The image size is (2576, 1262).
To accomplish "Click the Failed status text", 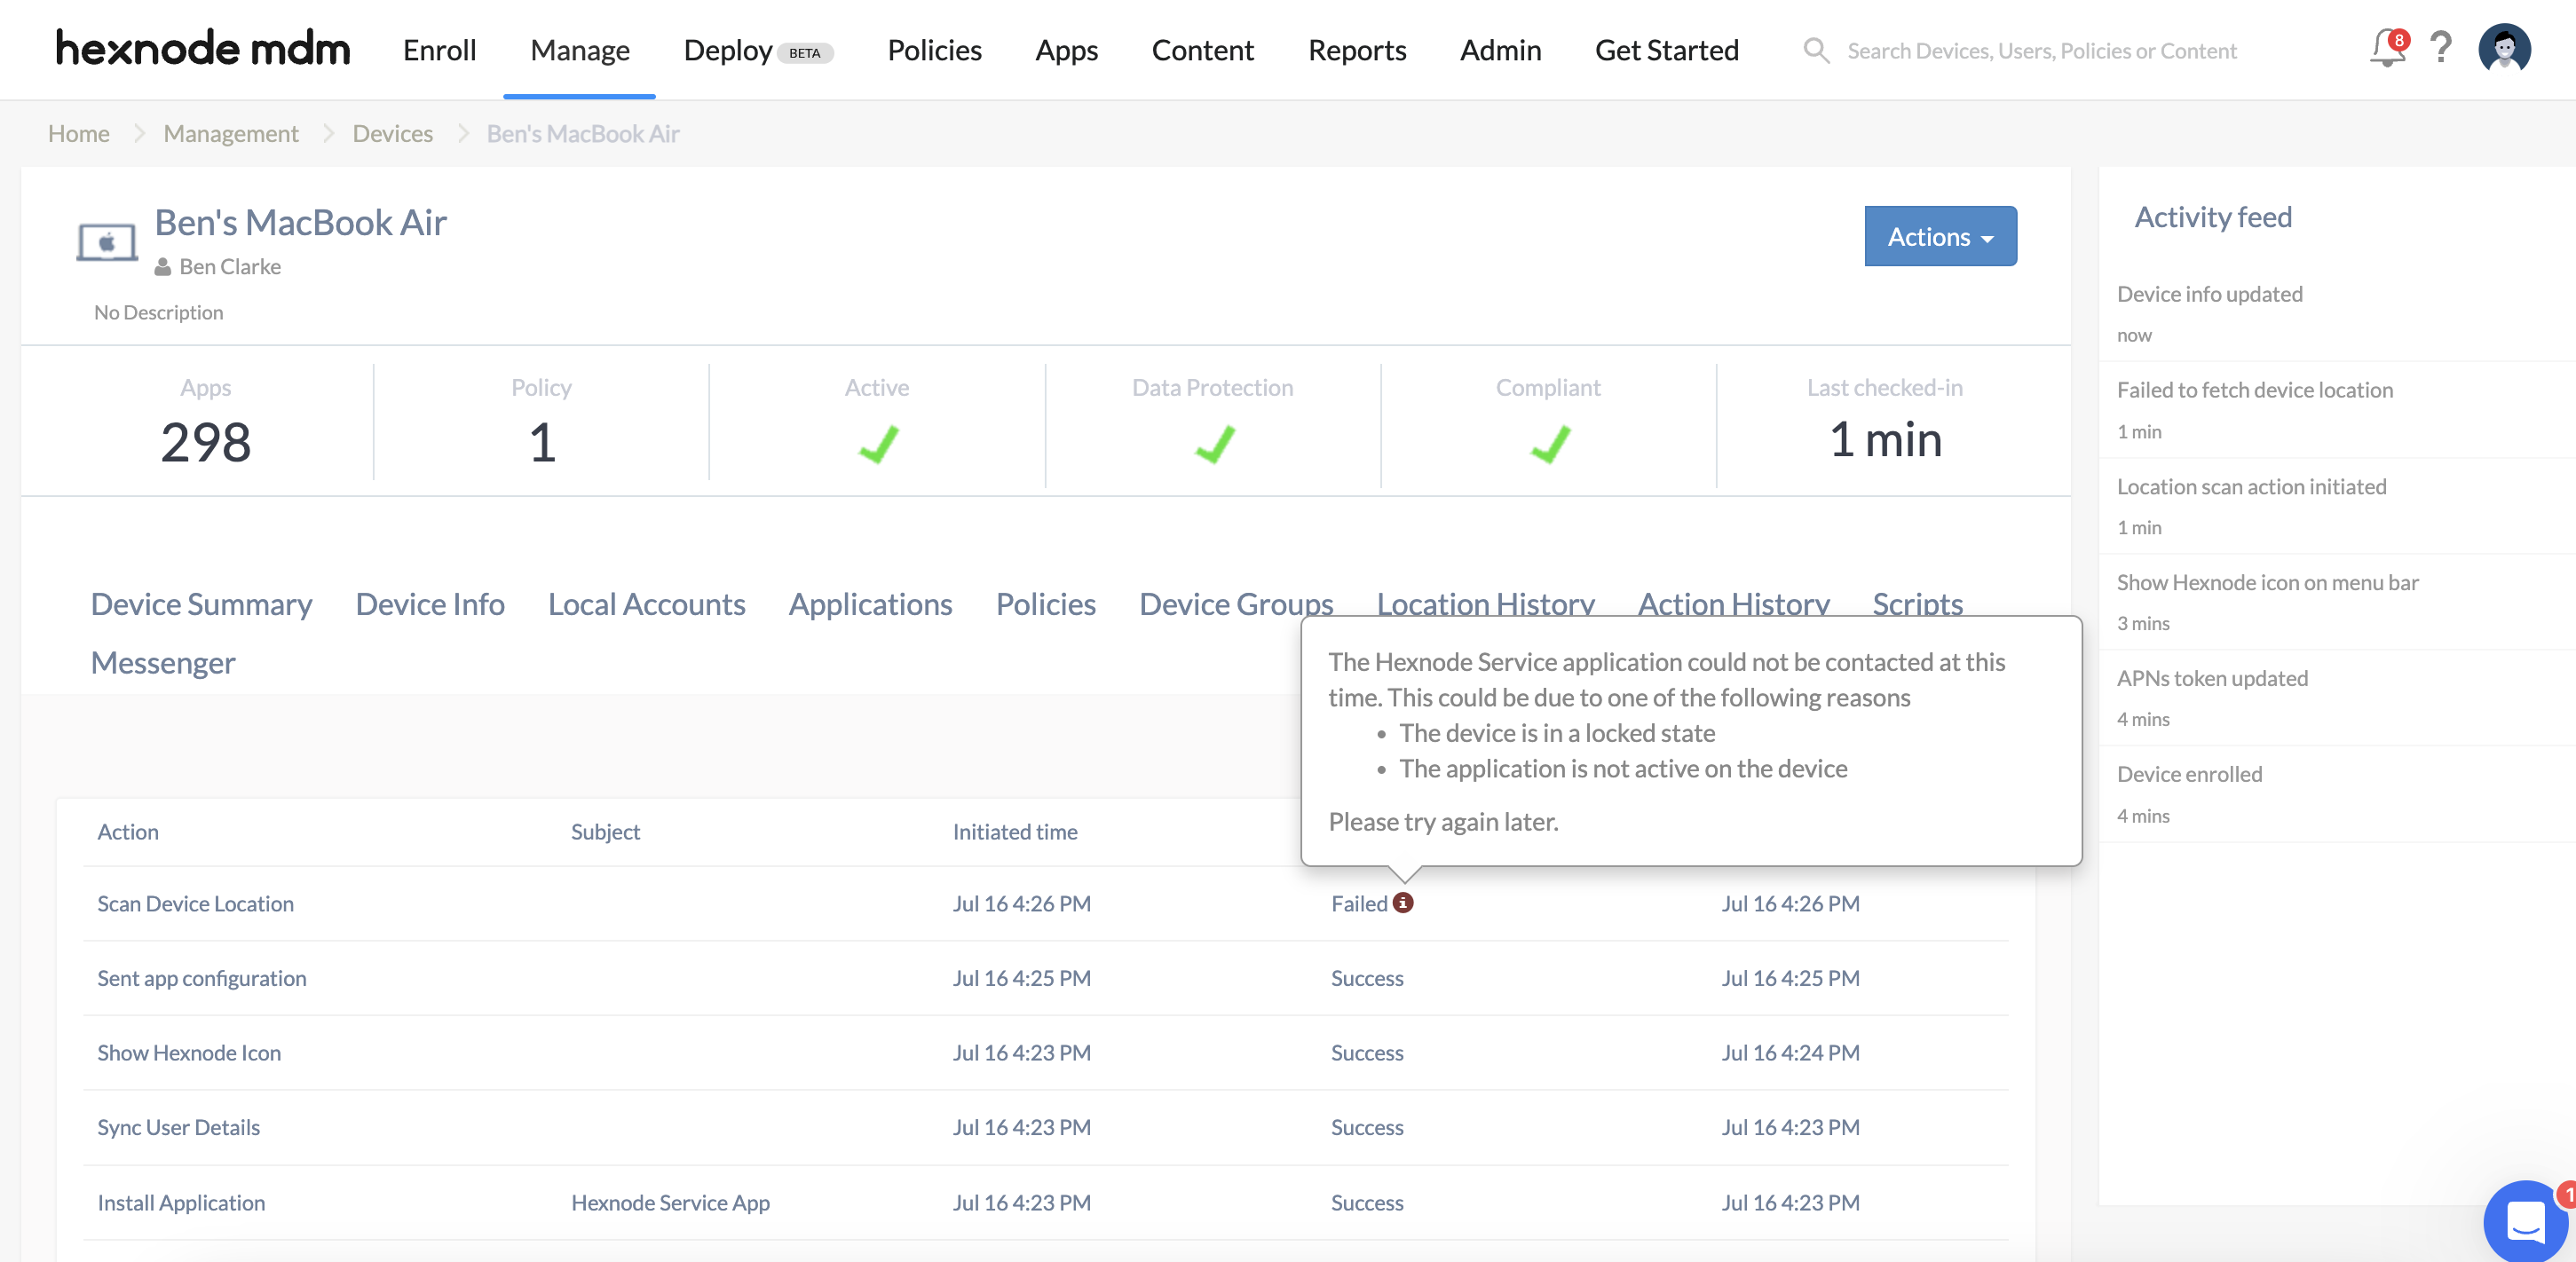I will (x=1359, y=903).
